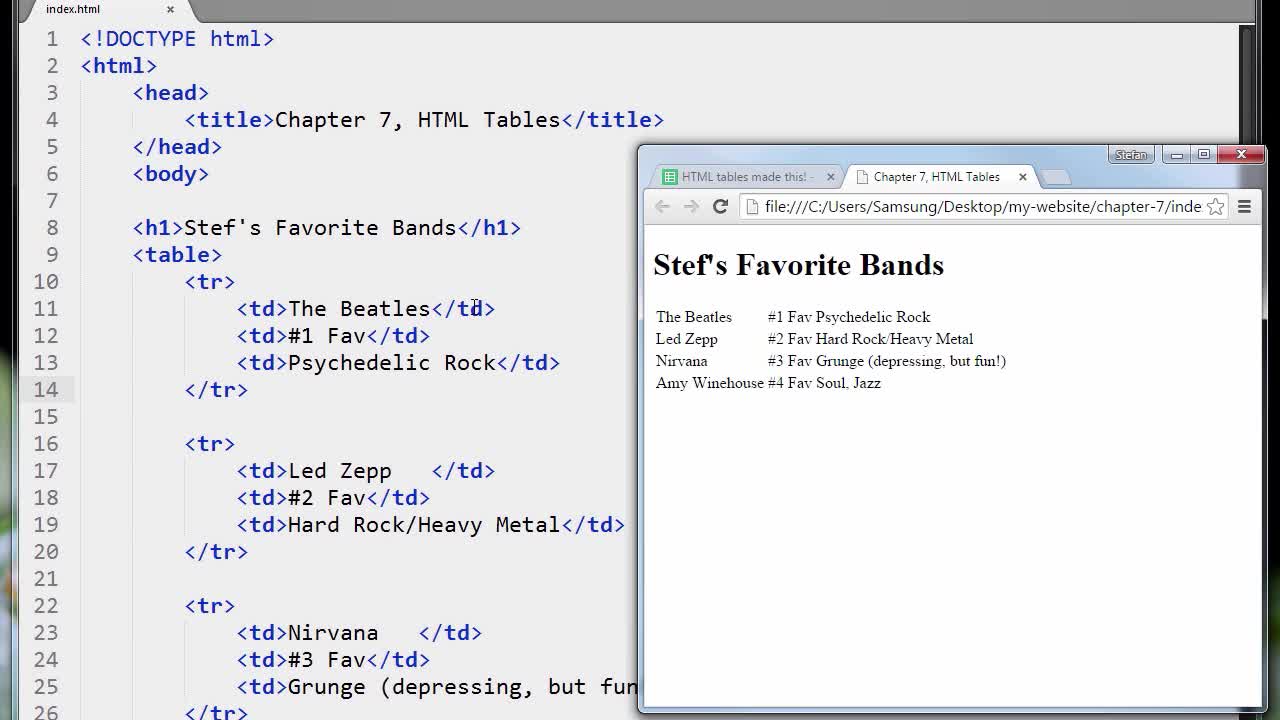The width and height of the screenshot is (1280, 720).
Task: Click '#3 Fav Grunge (depressing, but fun!)' text
Action: click(886, 361)
